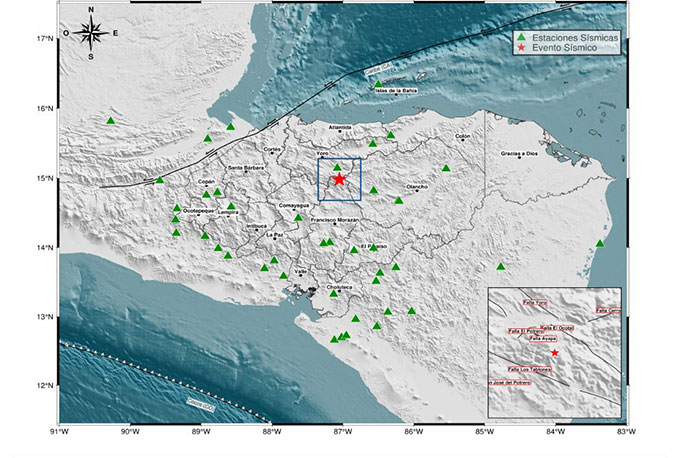Click the red star in the inset map

555,352
